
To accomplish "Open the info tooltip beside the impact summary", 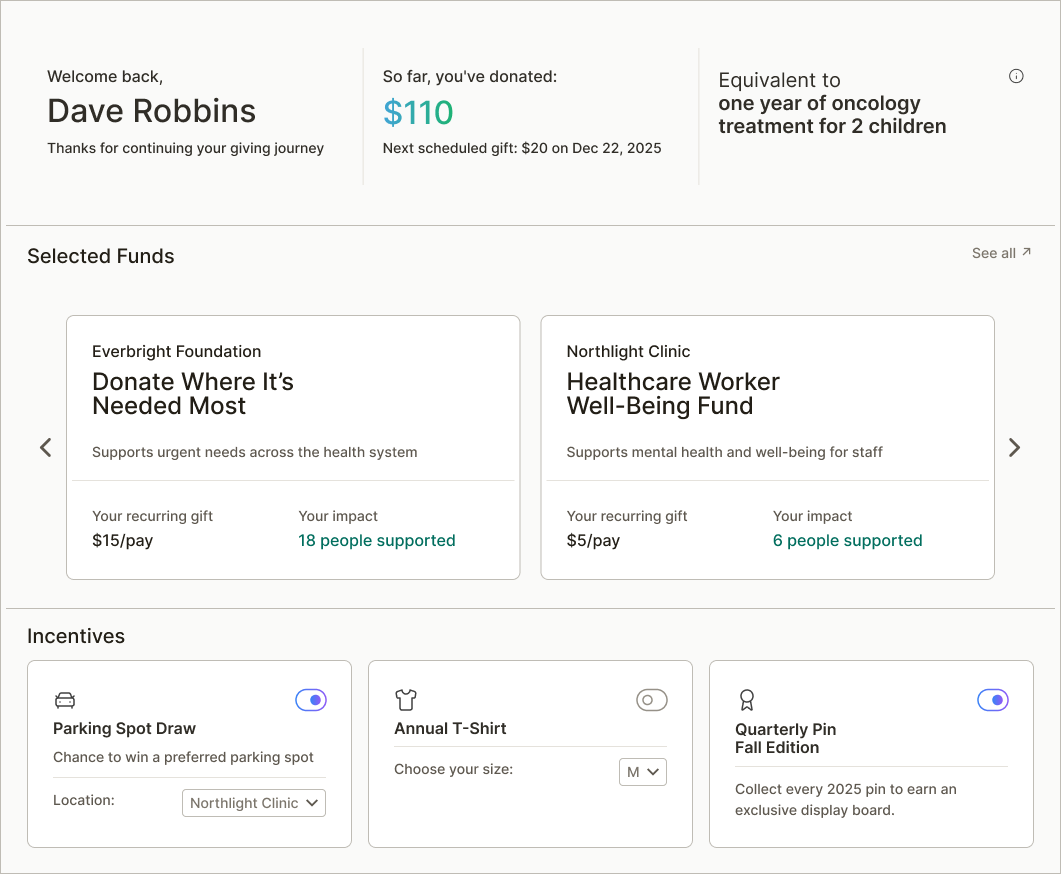I will point(1016,76).
